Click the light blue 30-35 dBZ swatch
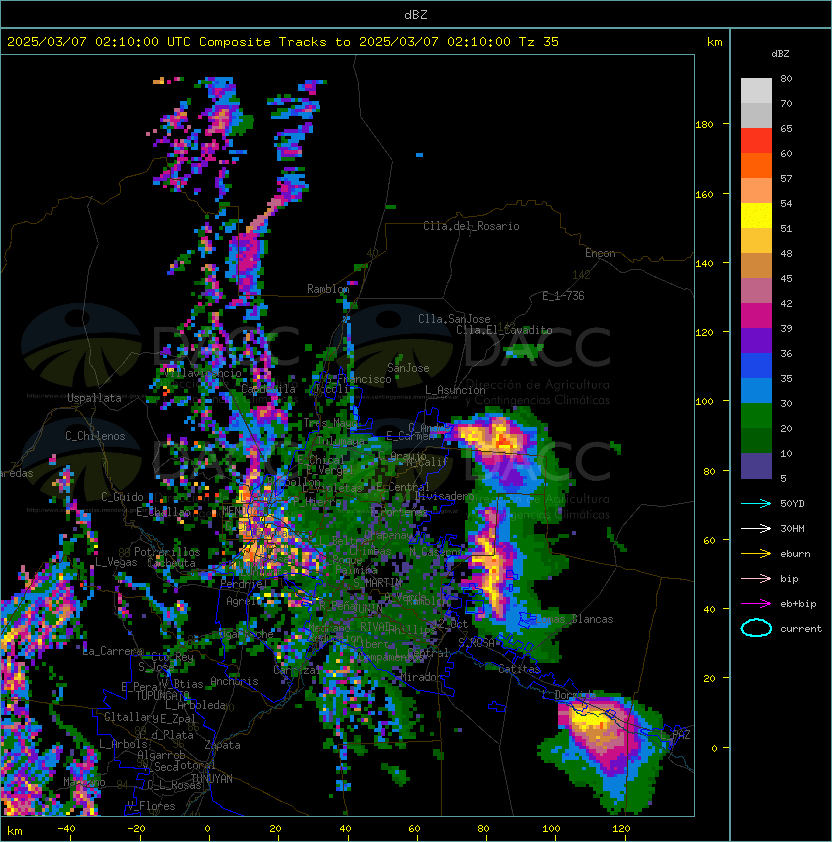832x842 pixels. 756,391
